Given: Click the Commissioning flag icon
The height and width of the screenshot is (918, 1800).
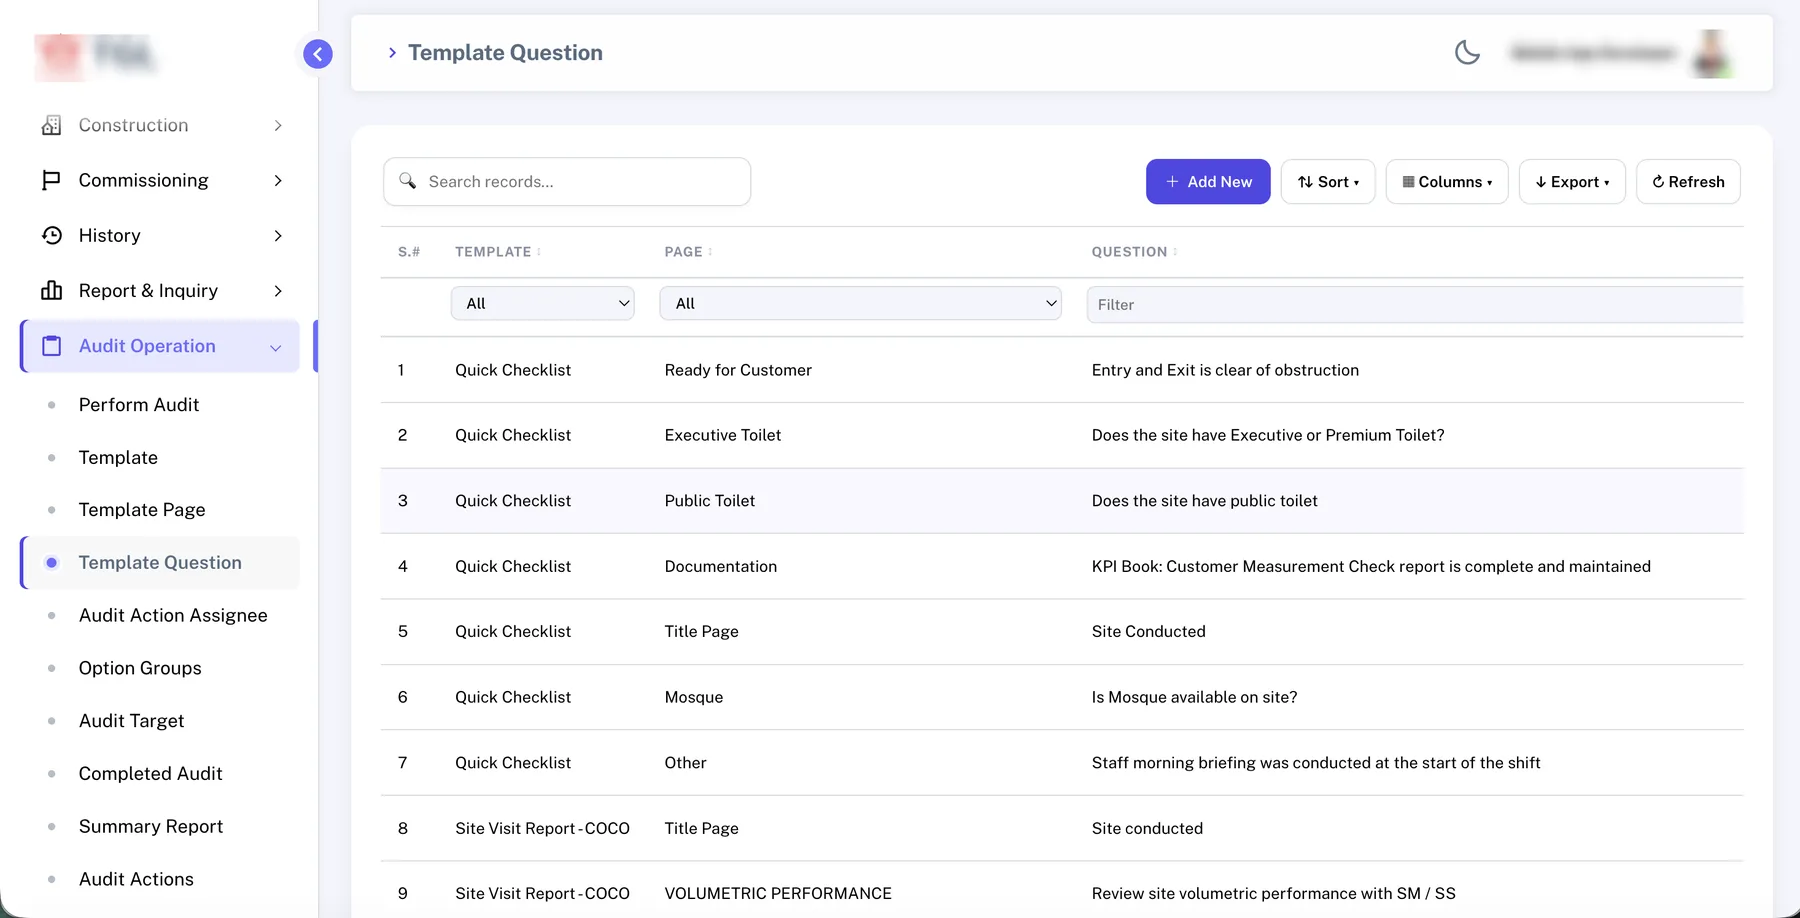Looking at the screenshot, I should [51, 180].
